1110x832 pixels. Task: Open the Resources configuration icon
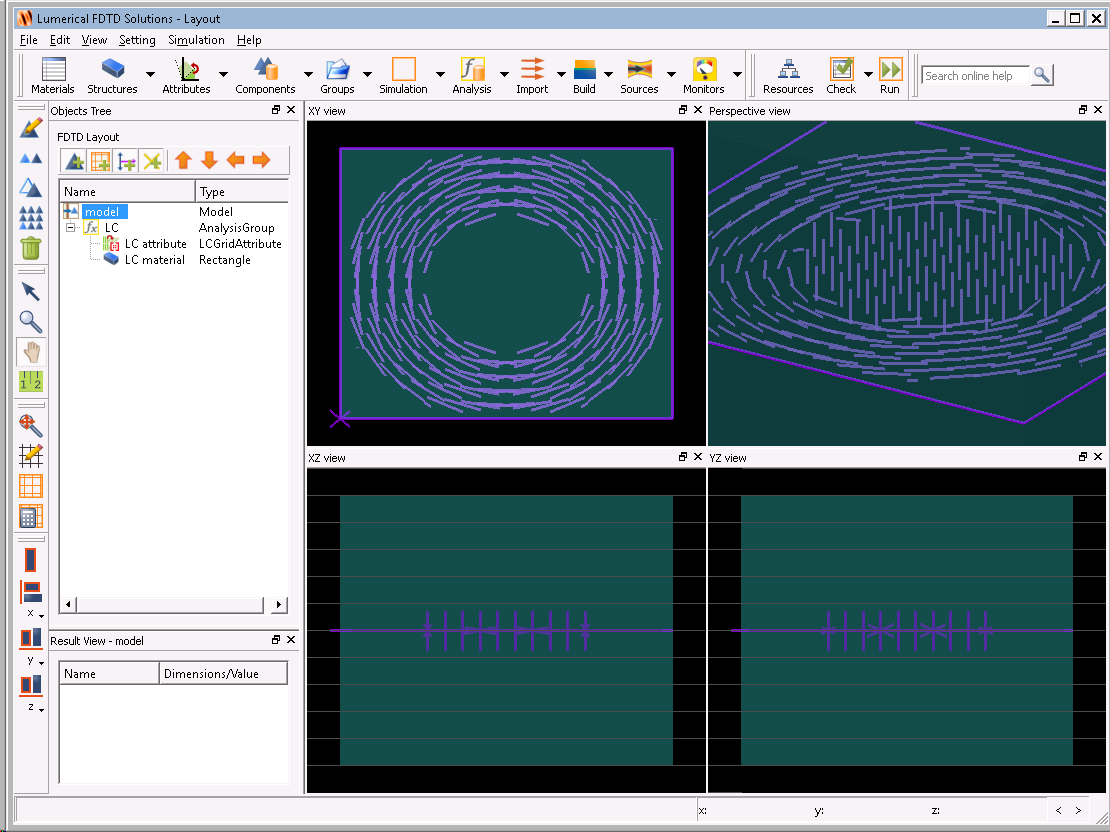pos(789,69)
